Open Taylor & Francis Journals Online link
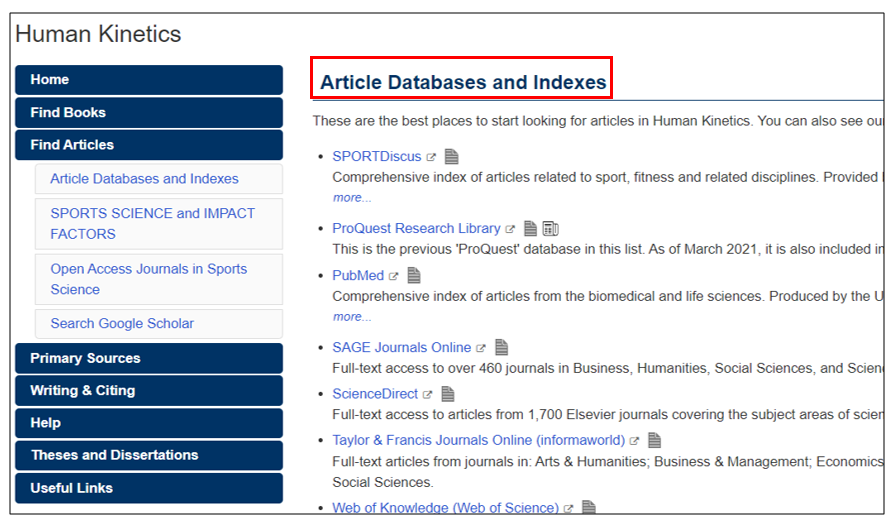The width and height of the screenshot is (892, 525). (478, 440)
